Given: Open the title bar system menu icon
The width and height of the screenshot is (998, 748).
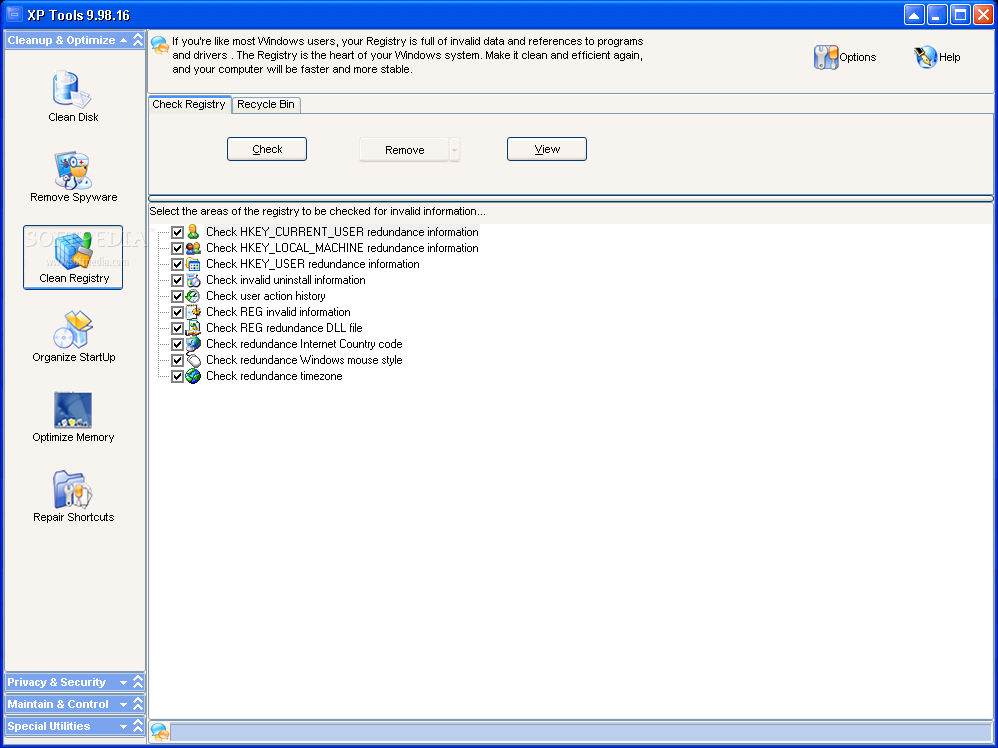Looking at the screenshot, I should [x=14, y=14].
